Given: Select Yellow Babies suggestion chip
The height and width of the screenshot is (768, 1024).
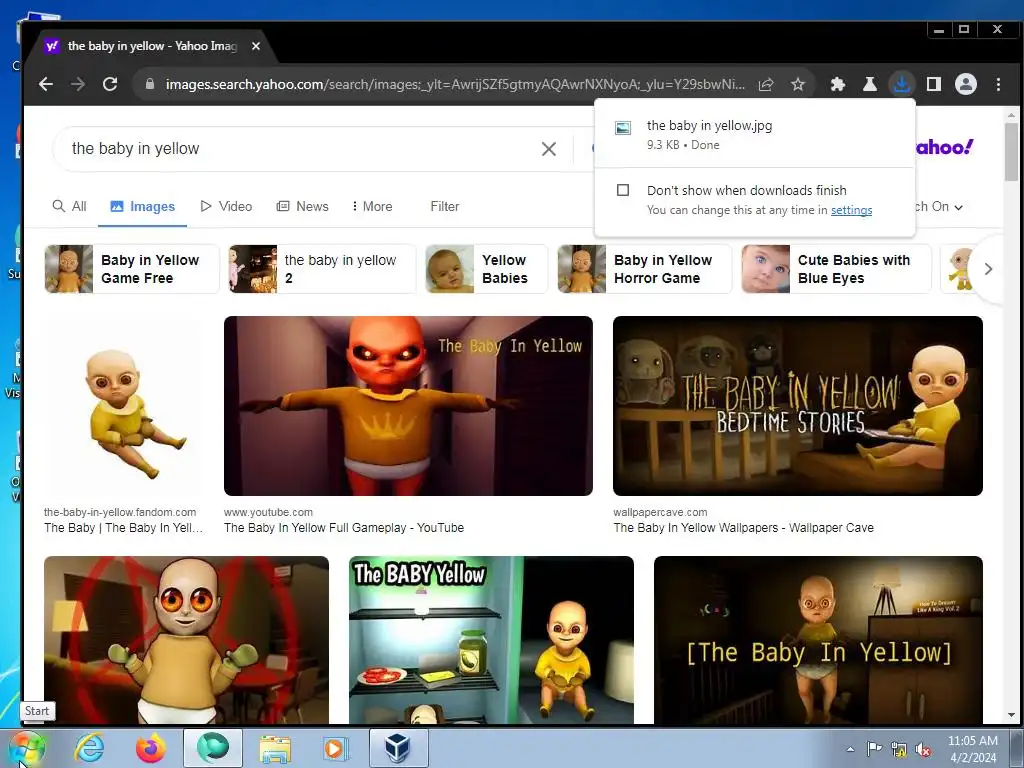Looking at the screenshot, I should (487, 269).
